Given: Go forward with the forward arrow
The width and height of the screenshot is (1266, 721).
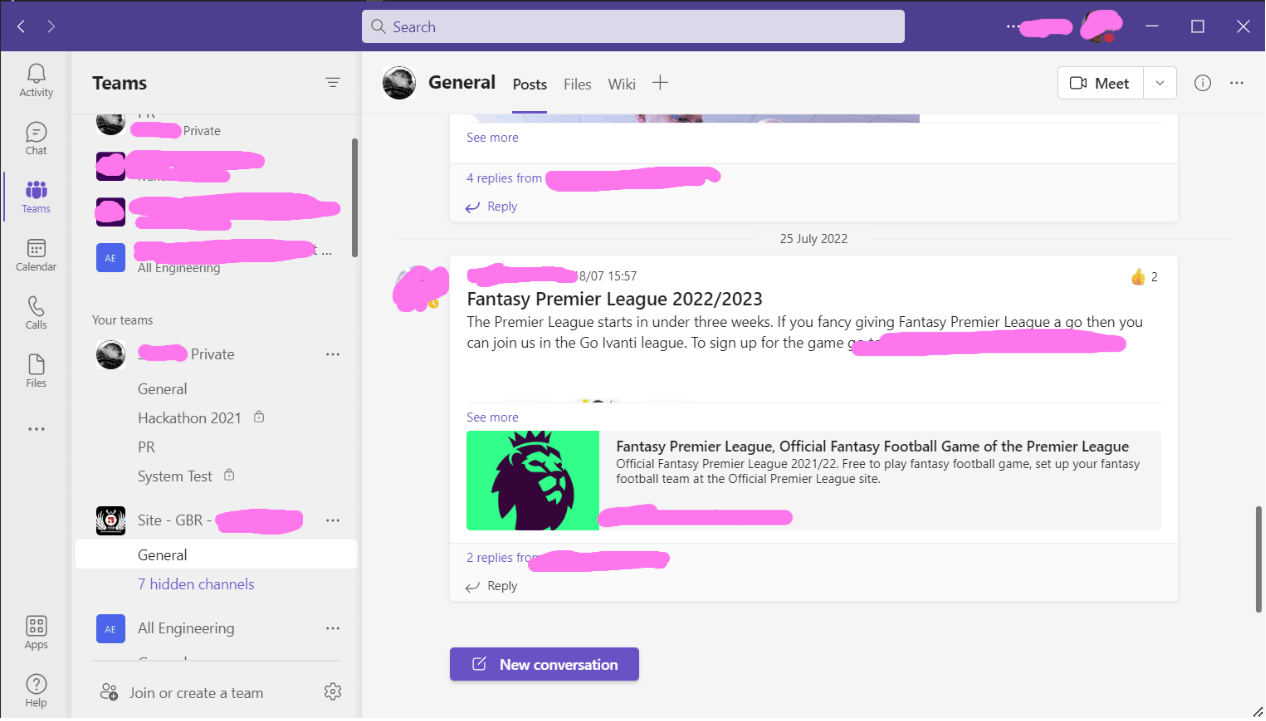Looking at the screenshot, I should point(52,26).
